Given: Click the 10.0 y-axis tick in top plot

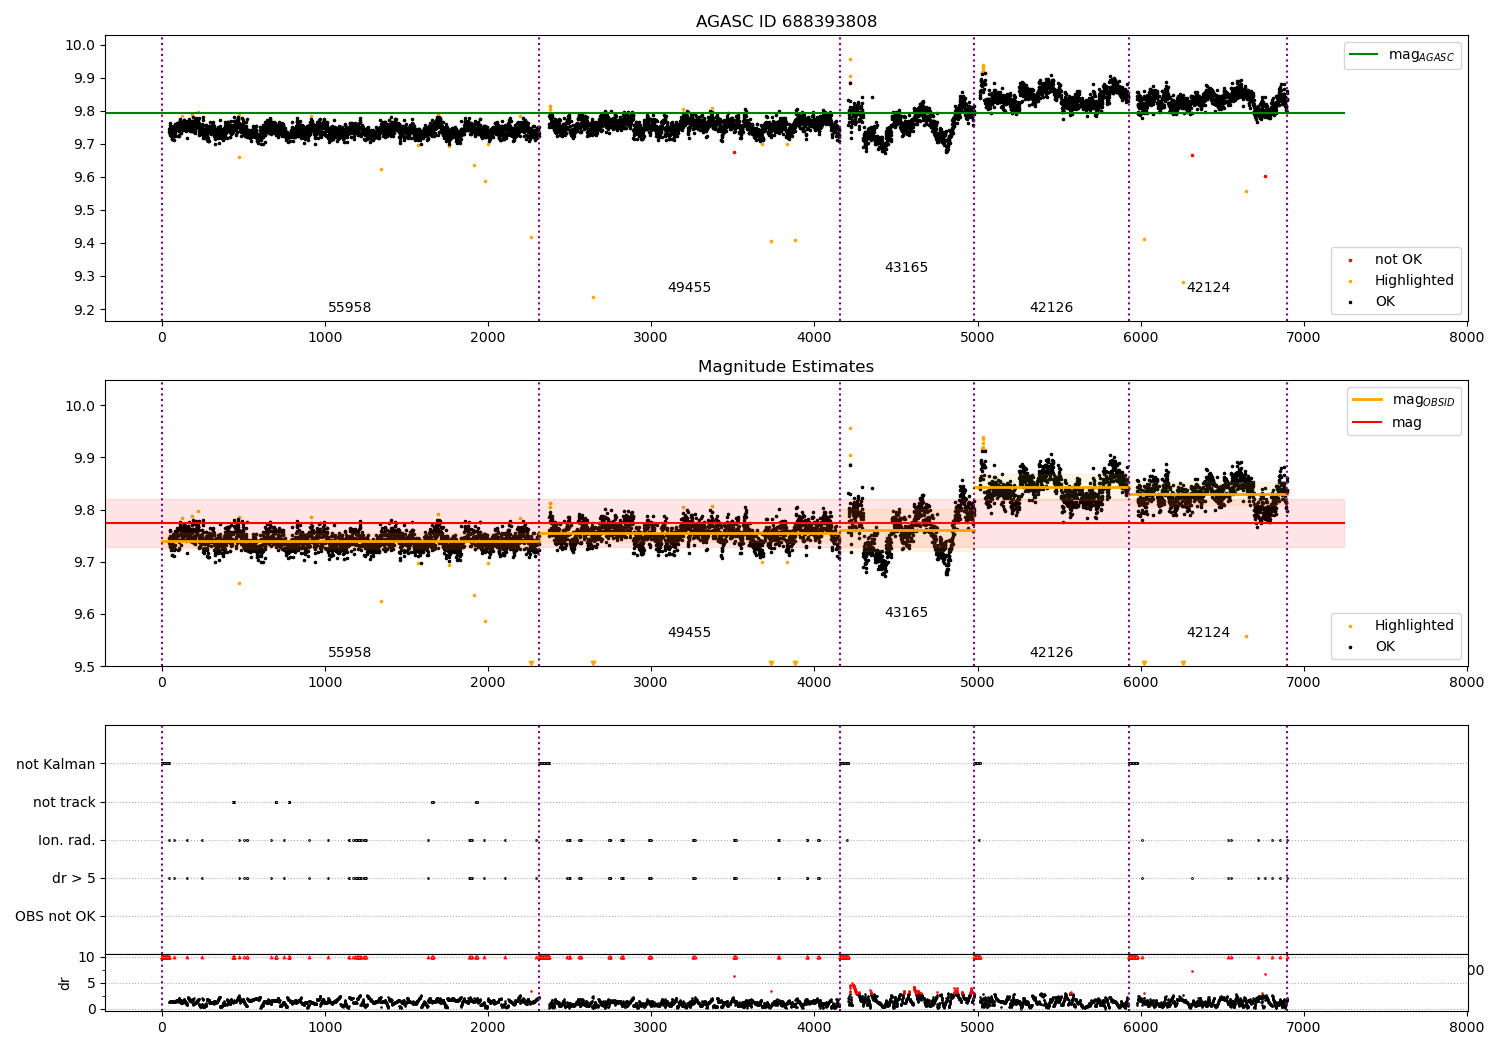Looking at the screenshot, I should point(80,46).
